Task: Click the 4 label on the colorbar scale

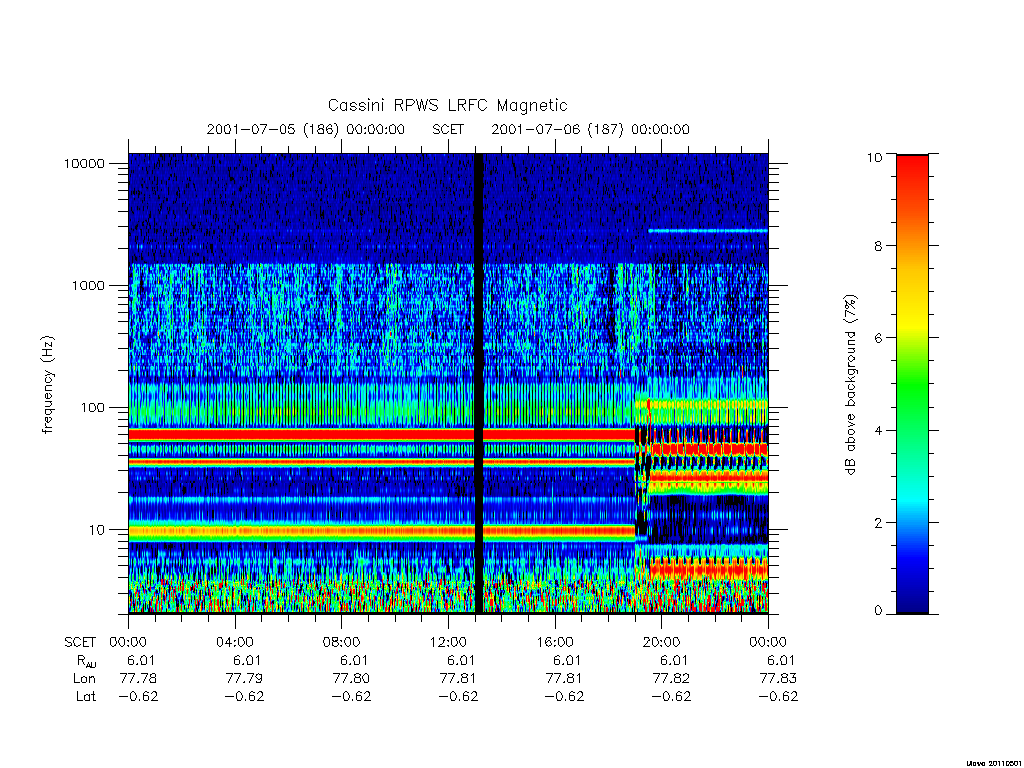Action: pyautogui.click(x=878, y=430)
